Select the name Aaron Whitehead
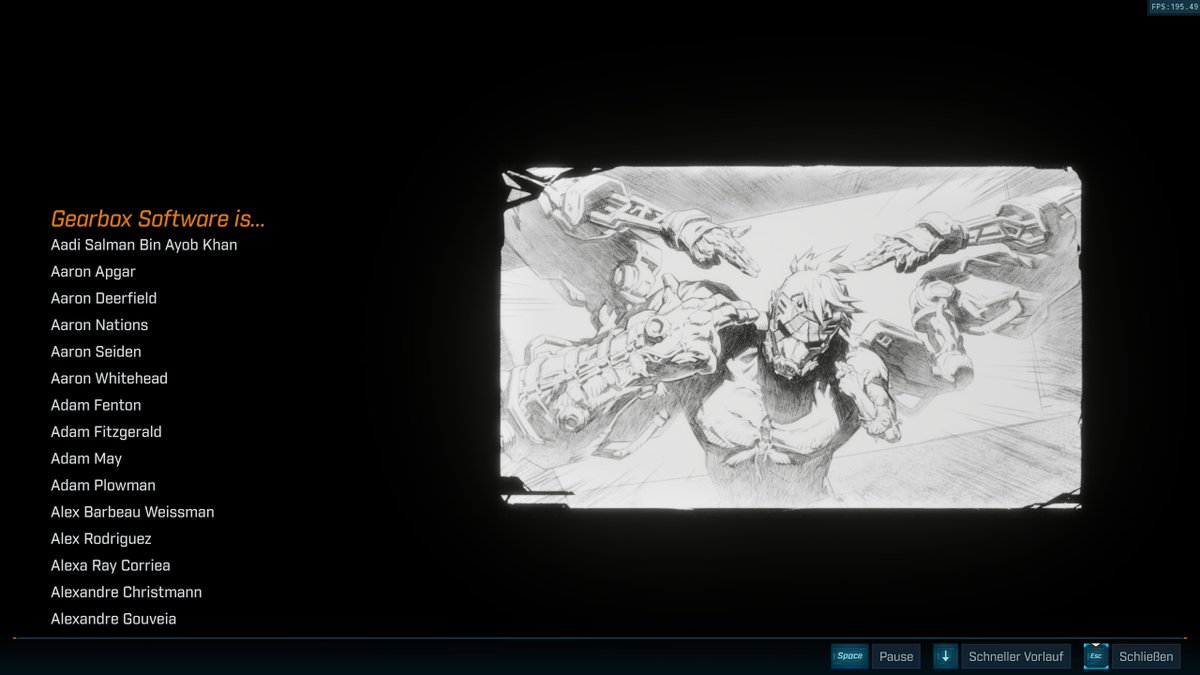This screenshot has height=675, width=1200. (109, 378)
